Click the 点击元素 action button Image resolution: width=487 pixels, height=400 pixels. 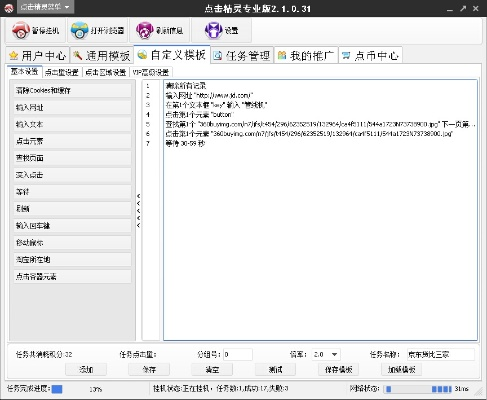tap(72, 141)
